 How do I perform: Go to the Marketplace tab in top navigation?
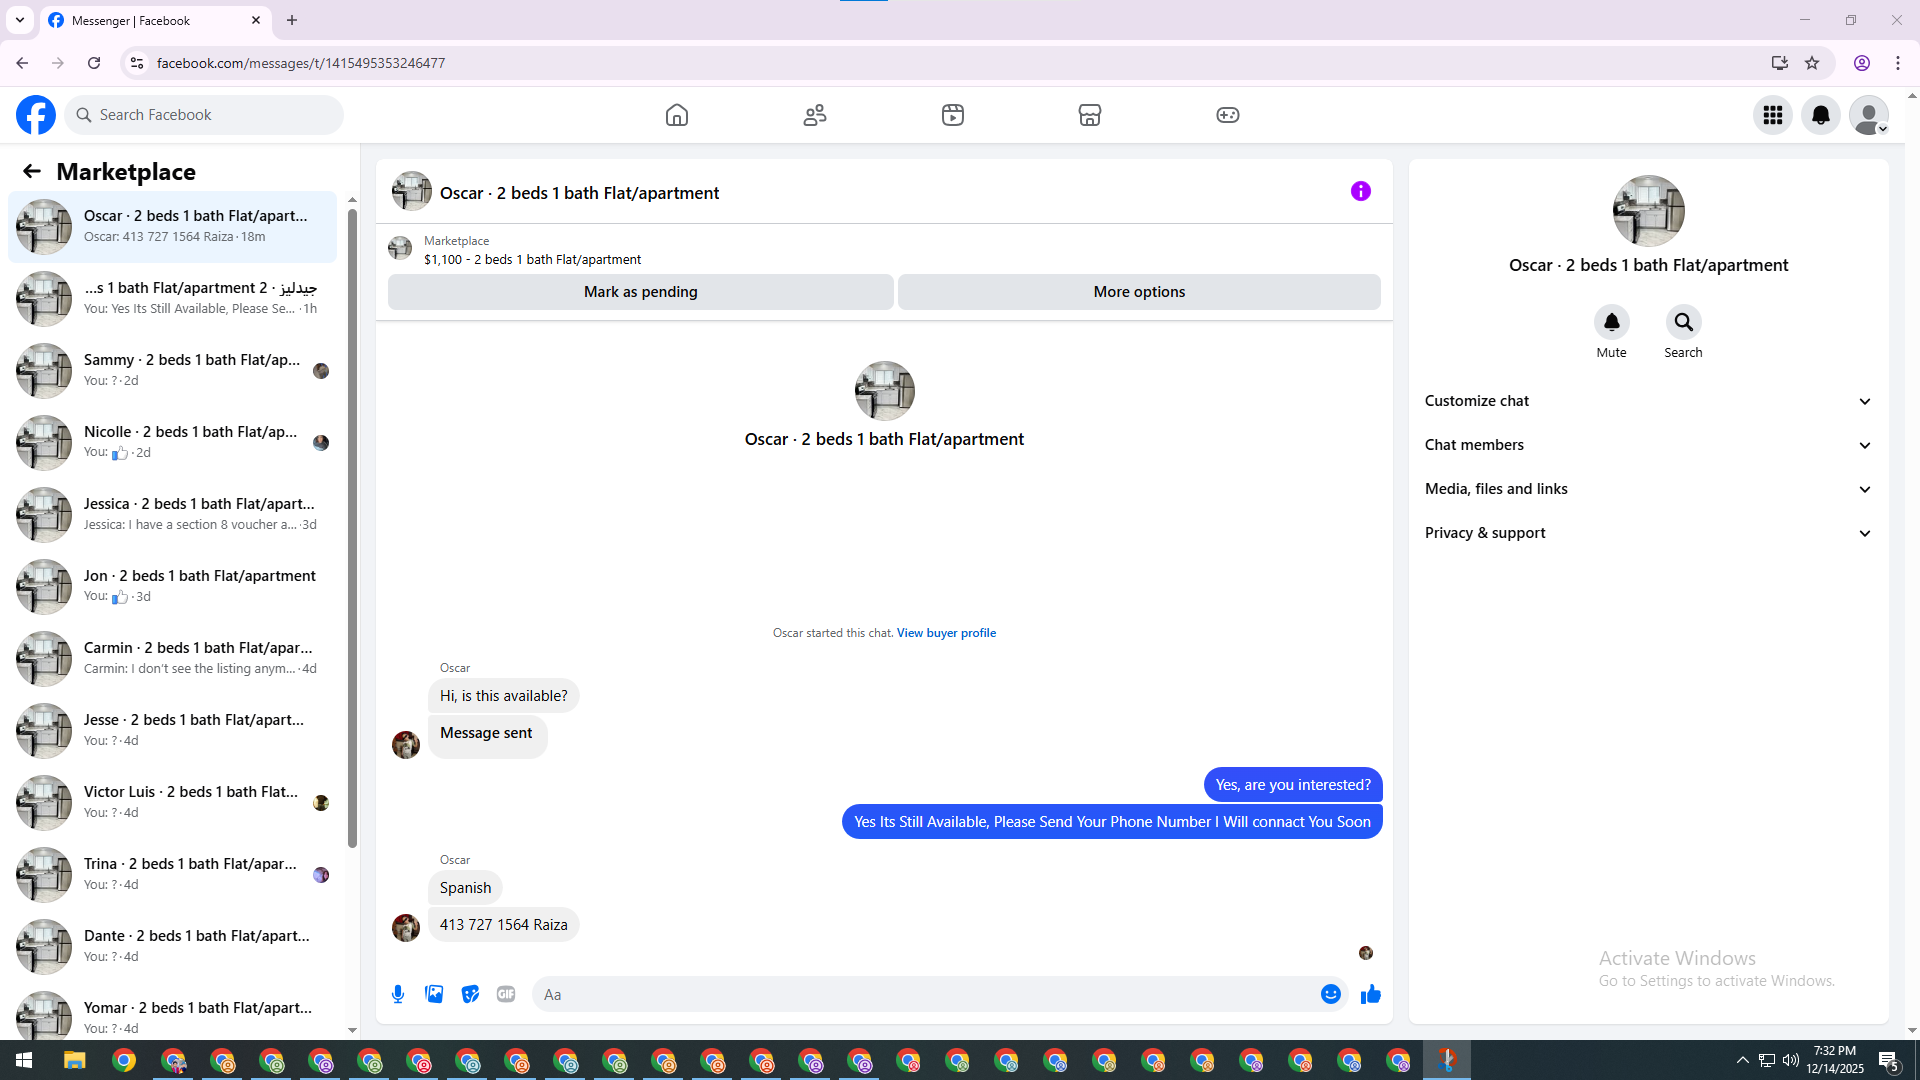[1089, 115]
